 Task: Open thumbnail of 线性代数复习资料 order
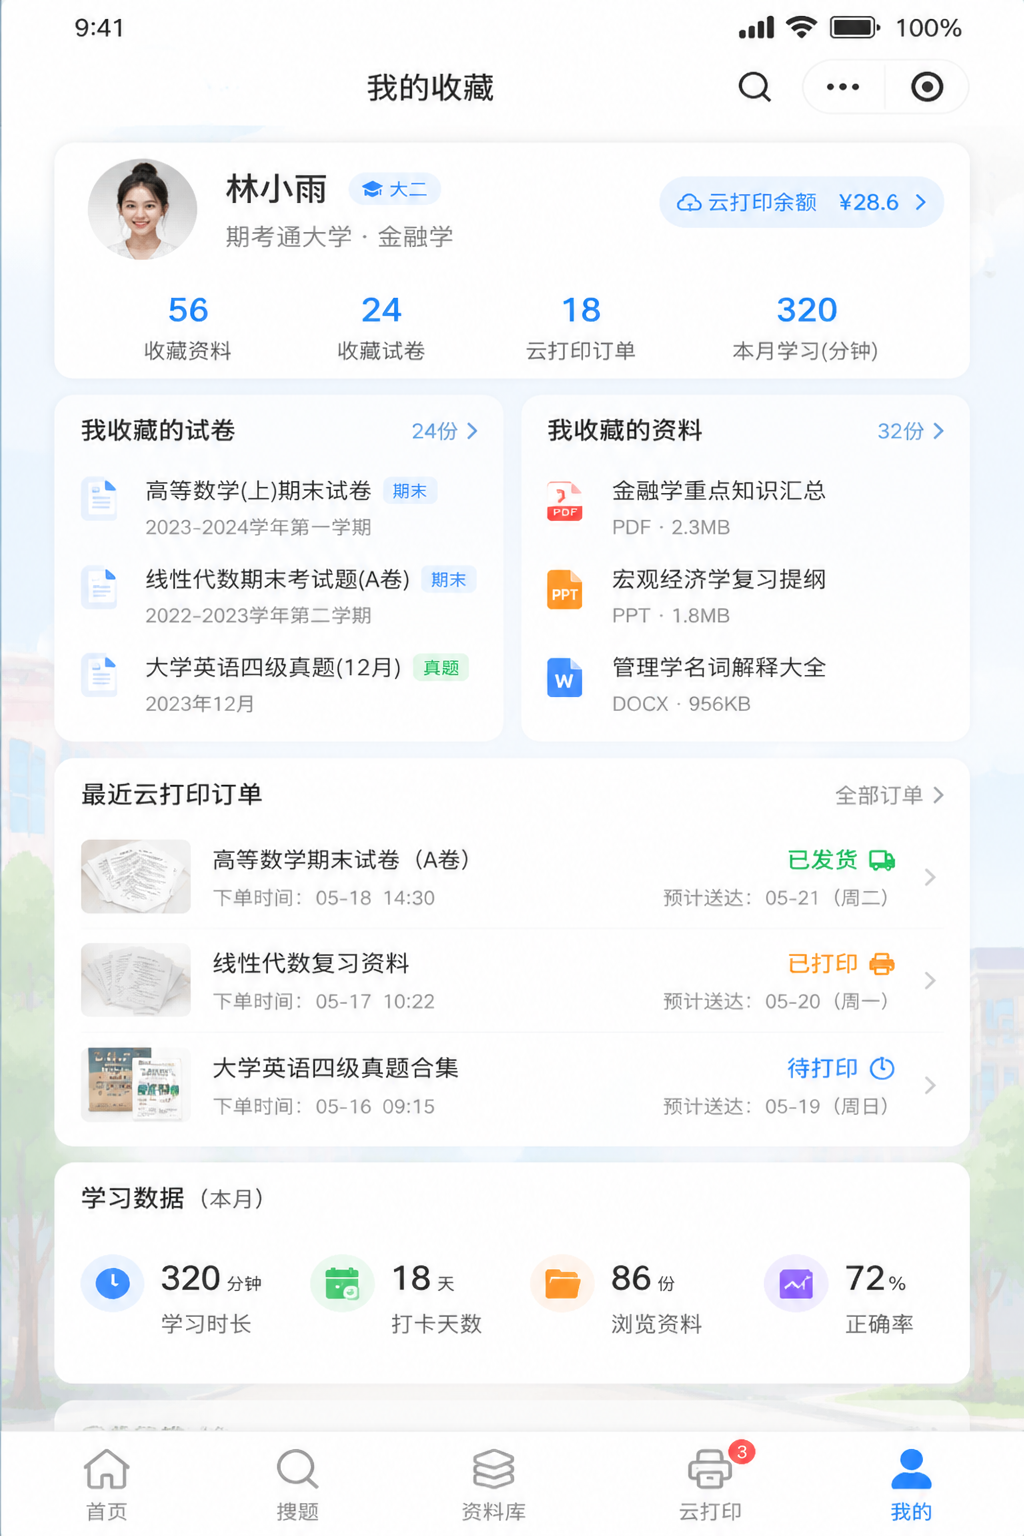coord(136,980)
